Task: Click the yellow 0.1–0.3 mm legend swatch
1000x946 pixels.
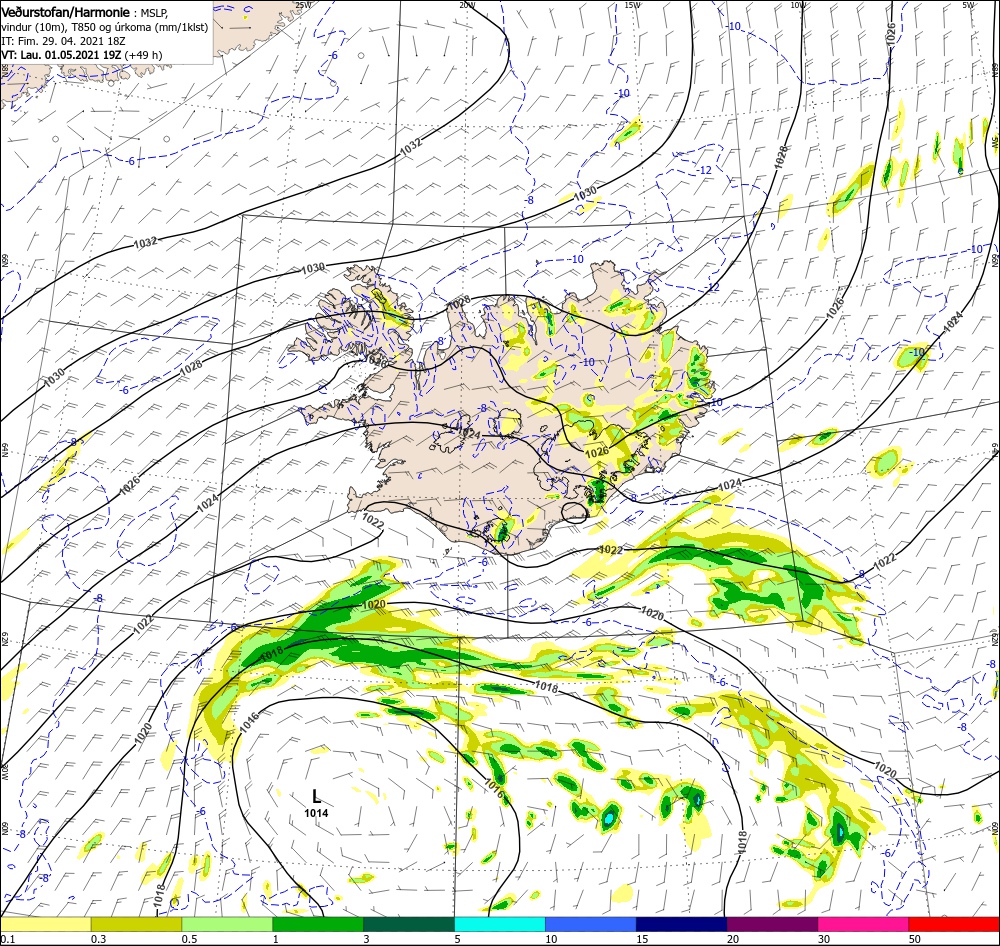Action: [46, 924]
